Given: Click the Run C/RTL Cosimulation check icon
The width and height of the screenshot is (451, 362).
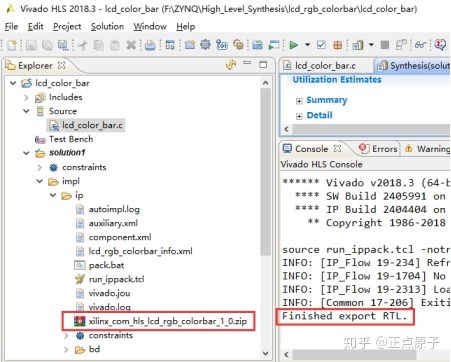Looking at the screenshot, I should pos(321,45).
